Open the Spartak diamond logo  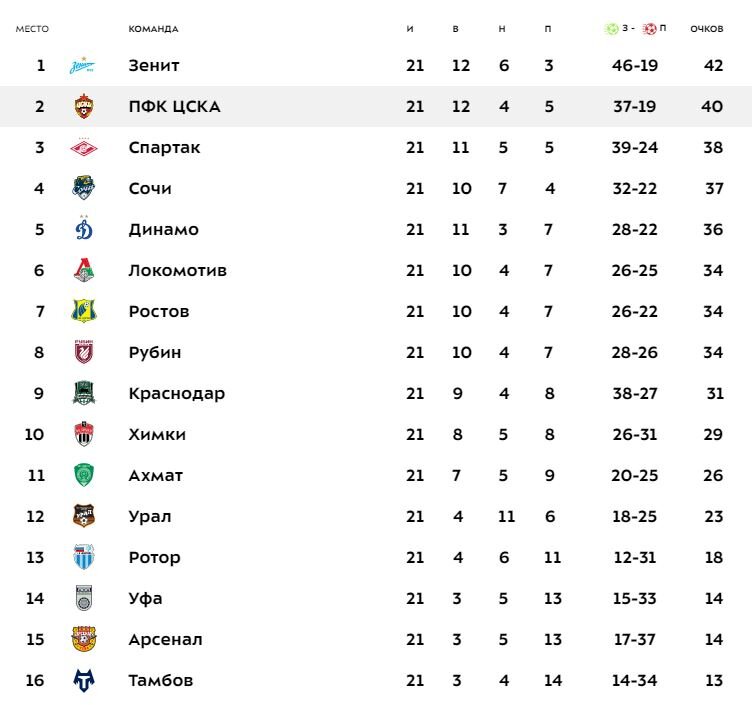[83, 147]
